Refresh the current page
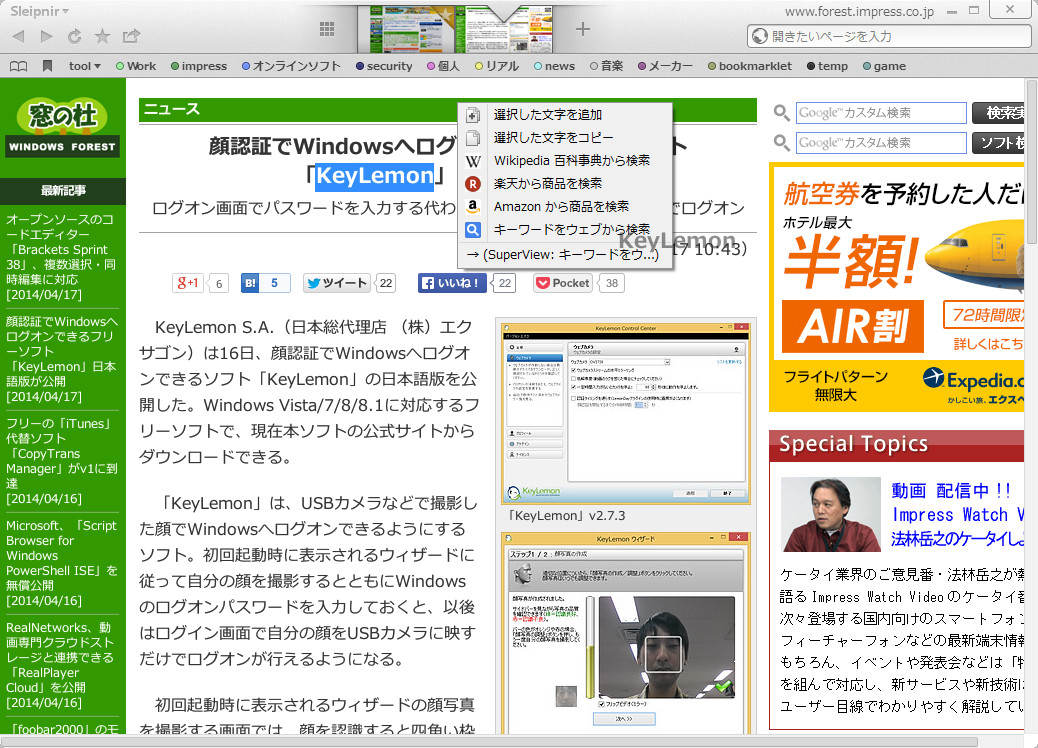This screenshot has width=1038, height=748. click(x=73, y=34)
